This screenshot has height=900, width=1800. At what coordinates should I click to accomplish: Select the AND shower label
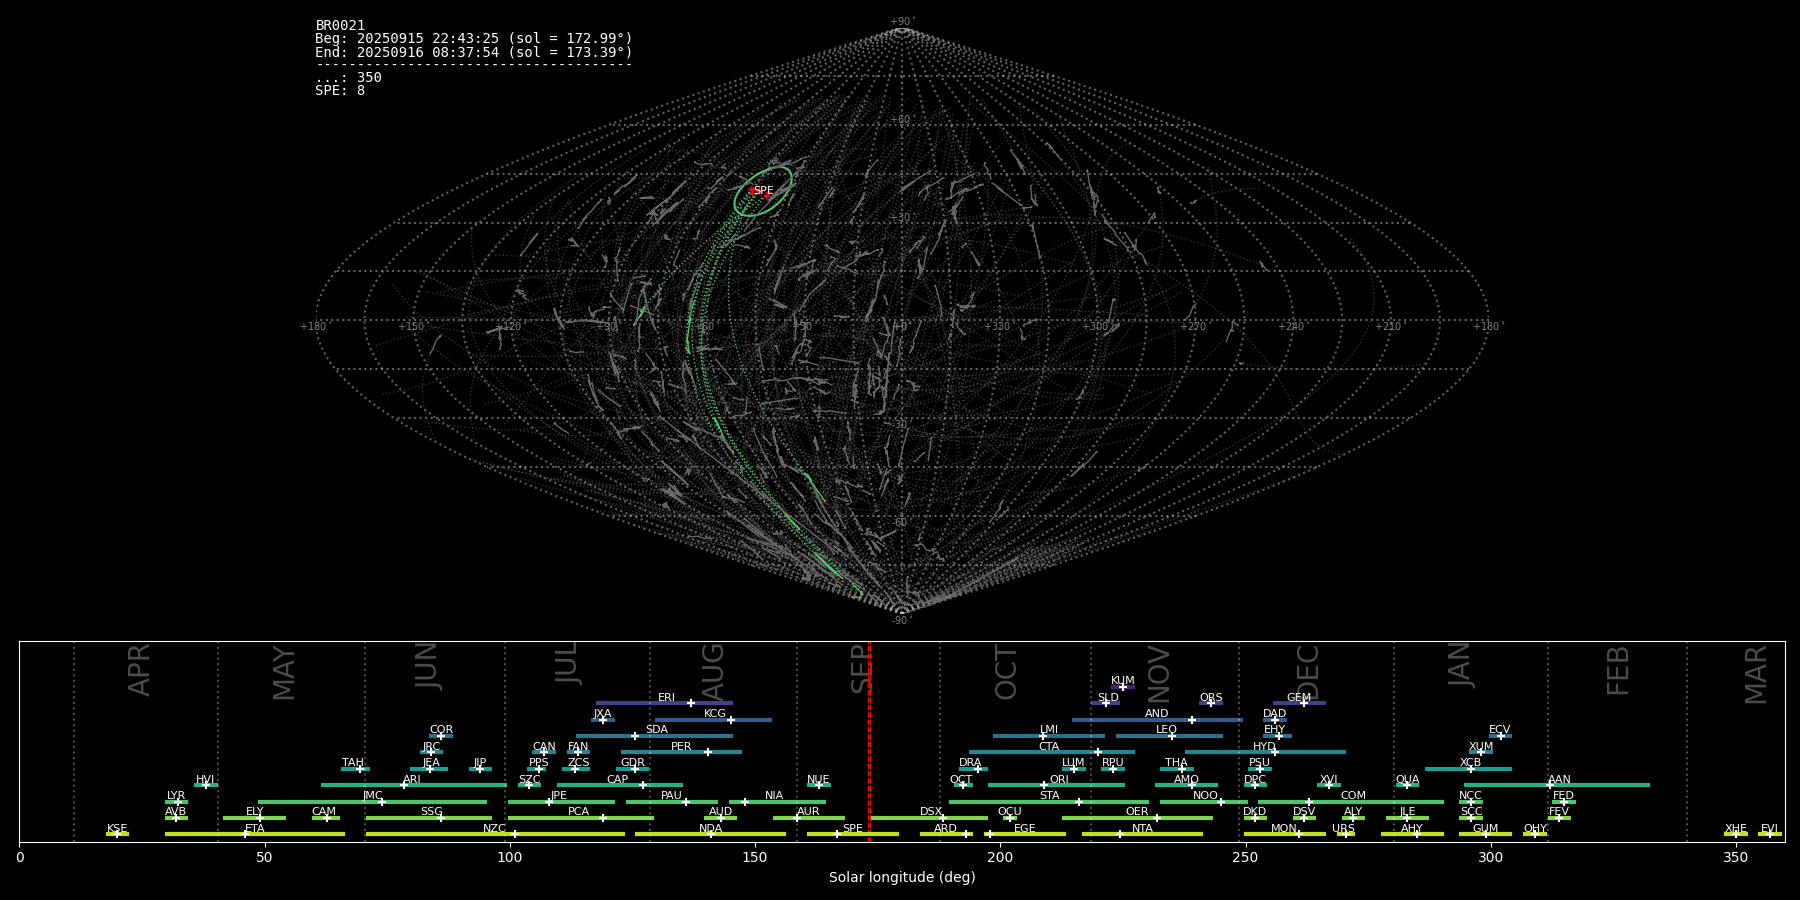coord(1156,713)
